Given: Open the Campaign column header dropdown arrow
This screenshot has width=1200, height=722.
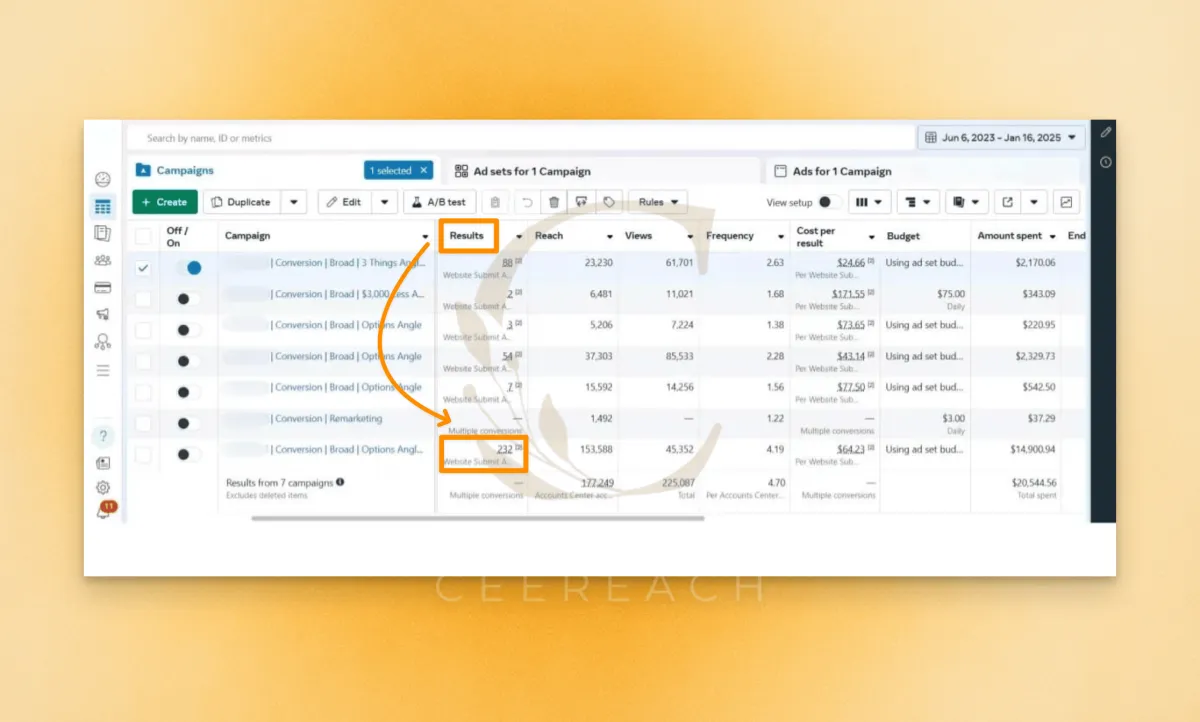Looking at the screenshot, I should 426,237.
